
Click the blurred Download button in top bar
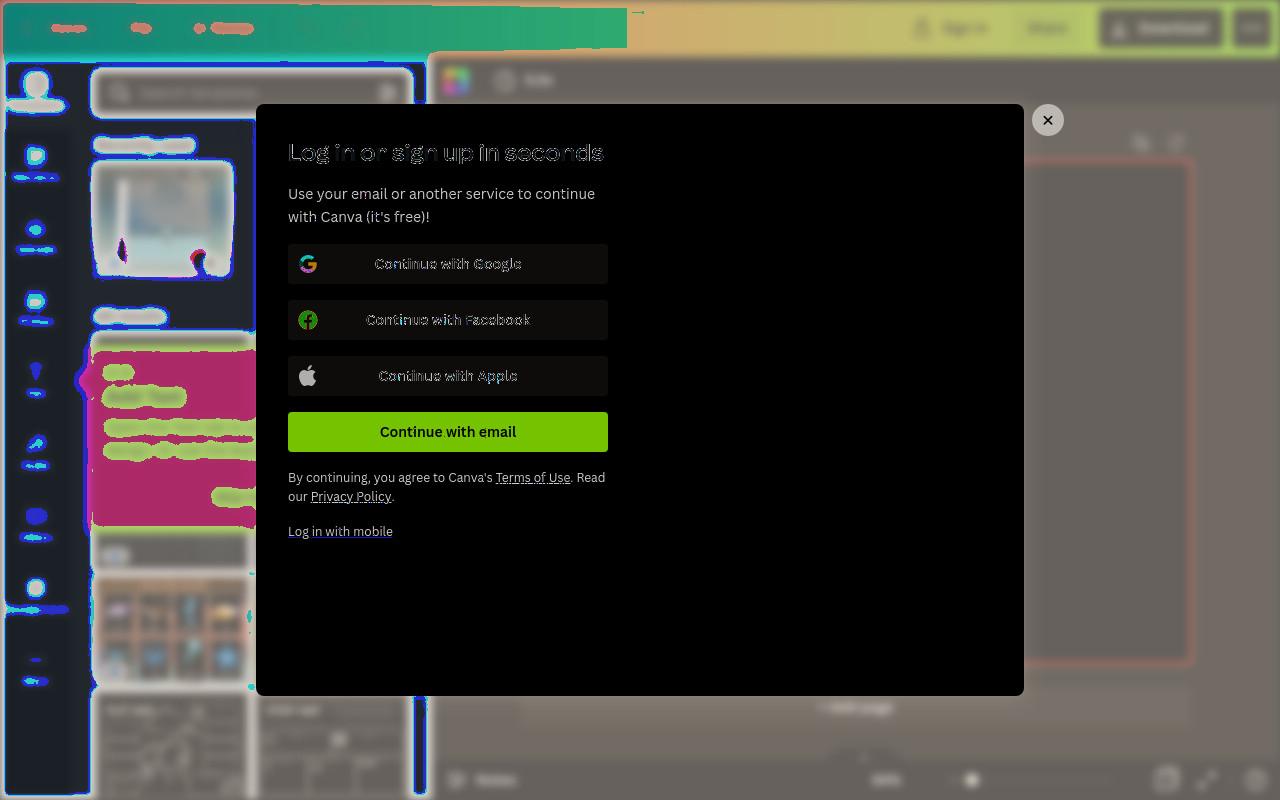(1161, 28)
